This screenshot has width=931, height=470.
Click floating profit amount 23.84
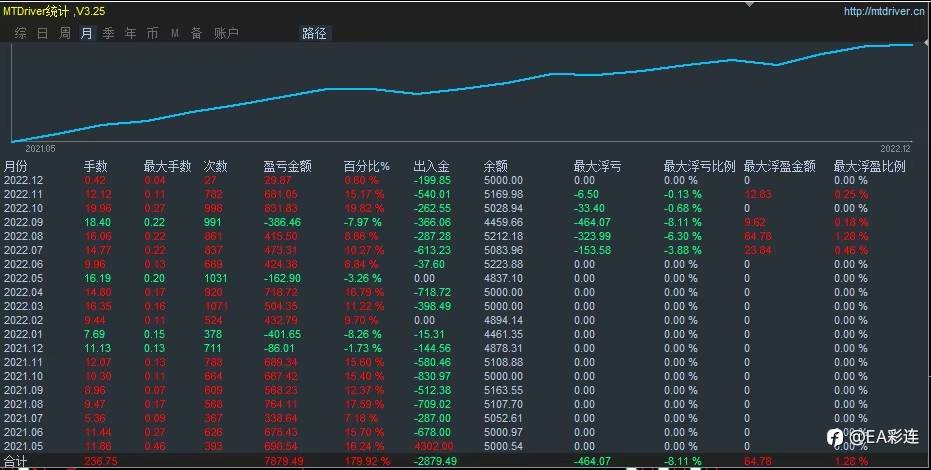click(758, 250)
